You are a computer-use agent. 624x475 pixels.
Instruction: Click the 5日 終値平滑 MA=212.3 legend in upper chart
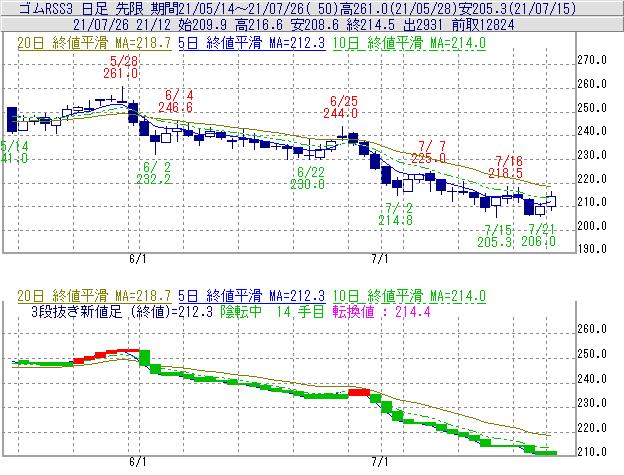[252, 43]
